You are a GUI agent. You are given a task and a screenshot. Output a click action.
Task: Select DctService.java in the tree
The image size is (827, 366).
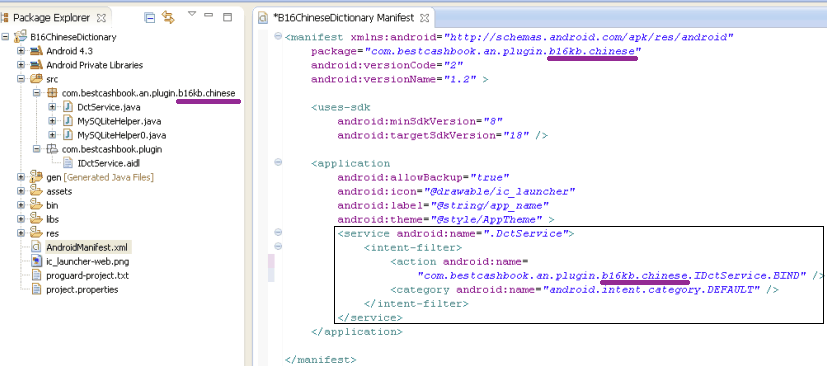pos(108,107)
